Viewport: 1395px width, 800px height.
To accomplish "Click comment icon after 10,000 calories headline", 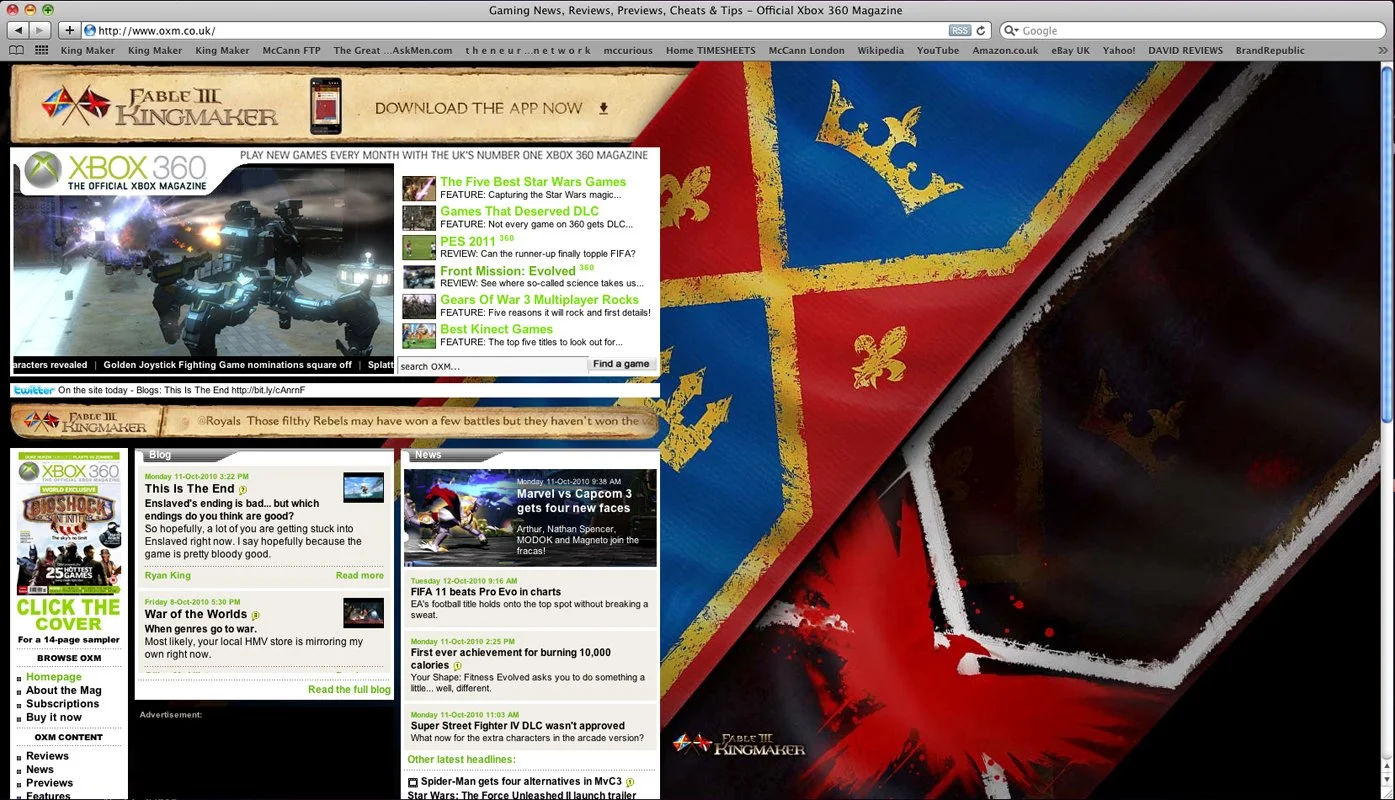I will click(458, 666).
